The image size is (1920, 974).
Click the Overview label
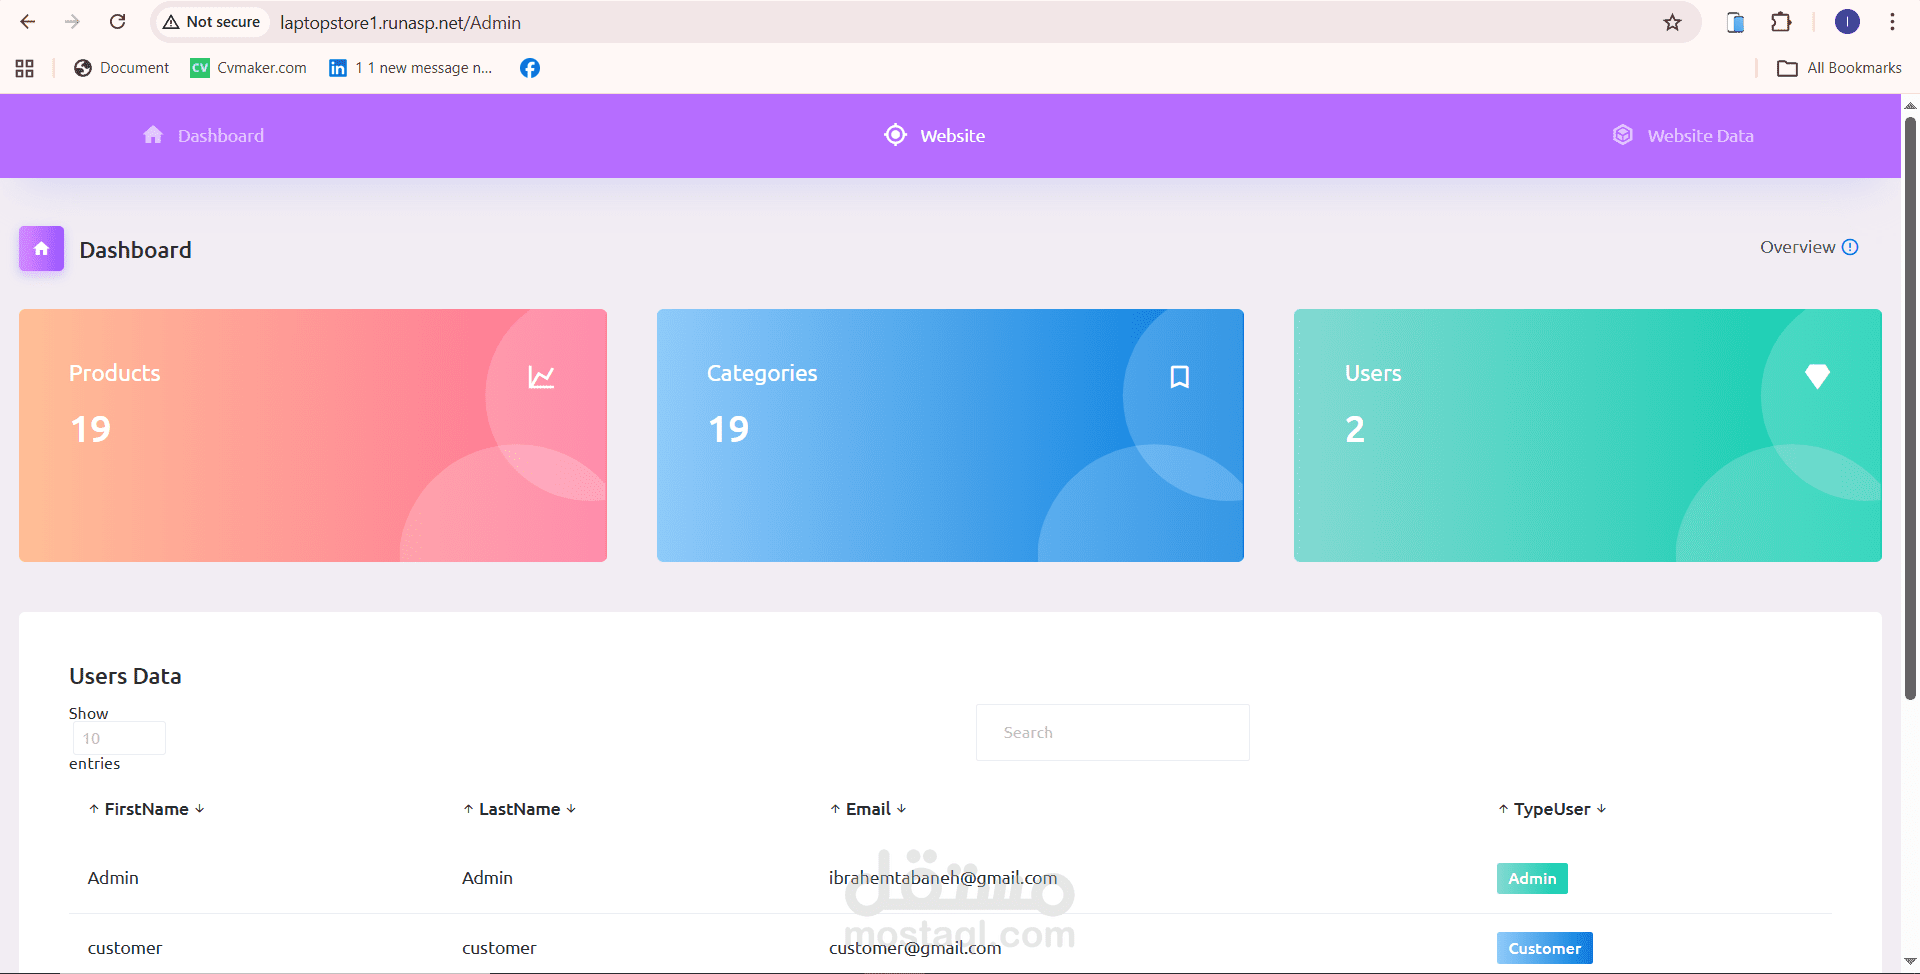[x=1797, y=247]
